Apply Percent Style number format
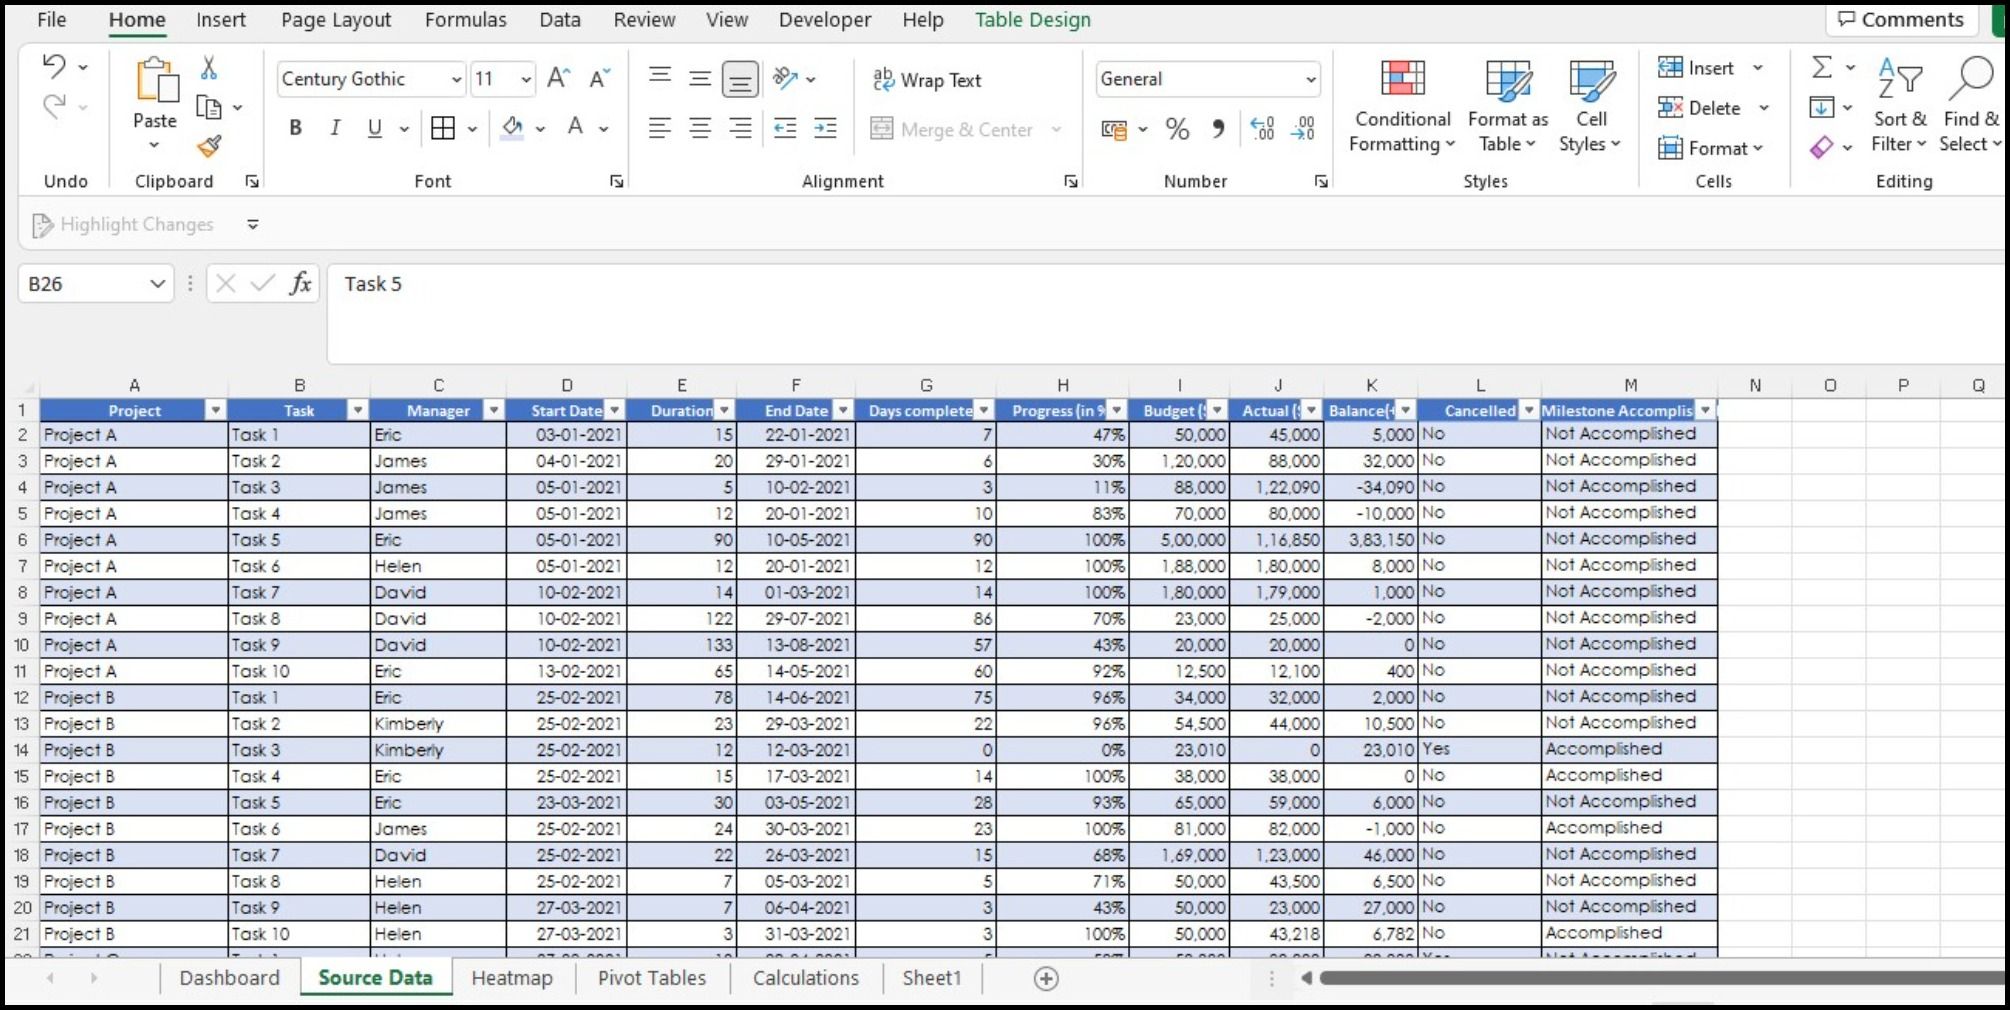Image resolution: width=2010 pixels, height=1010 pixels. [x=1177, y=129]
